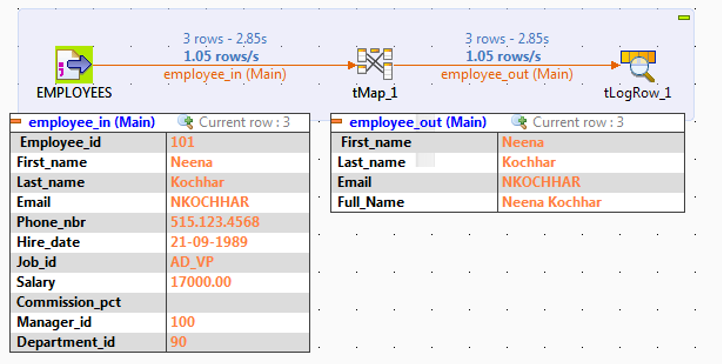Select the employee_in (Main) connection label
The image size is (722, 364).
[225, 74]
